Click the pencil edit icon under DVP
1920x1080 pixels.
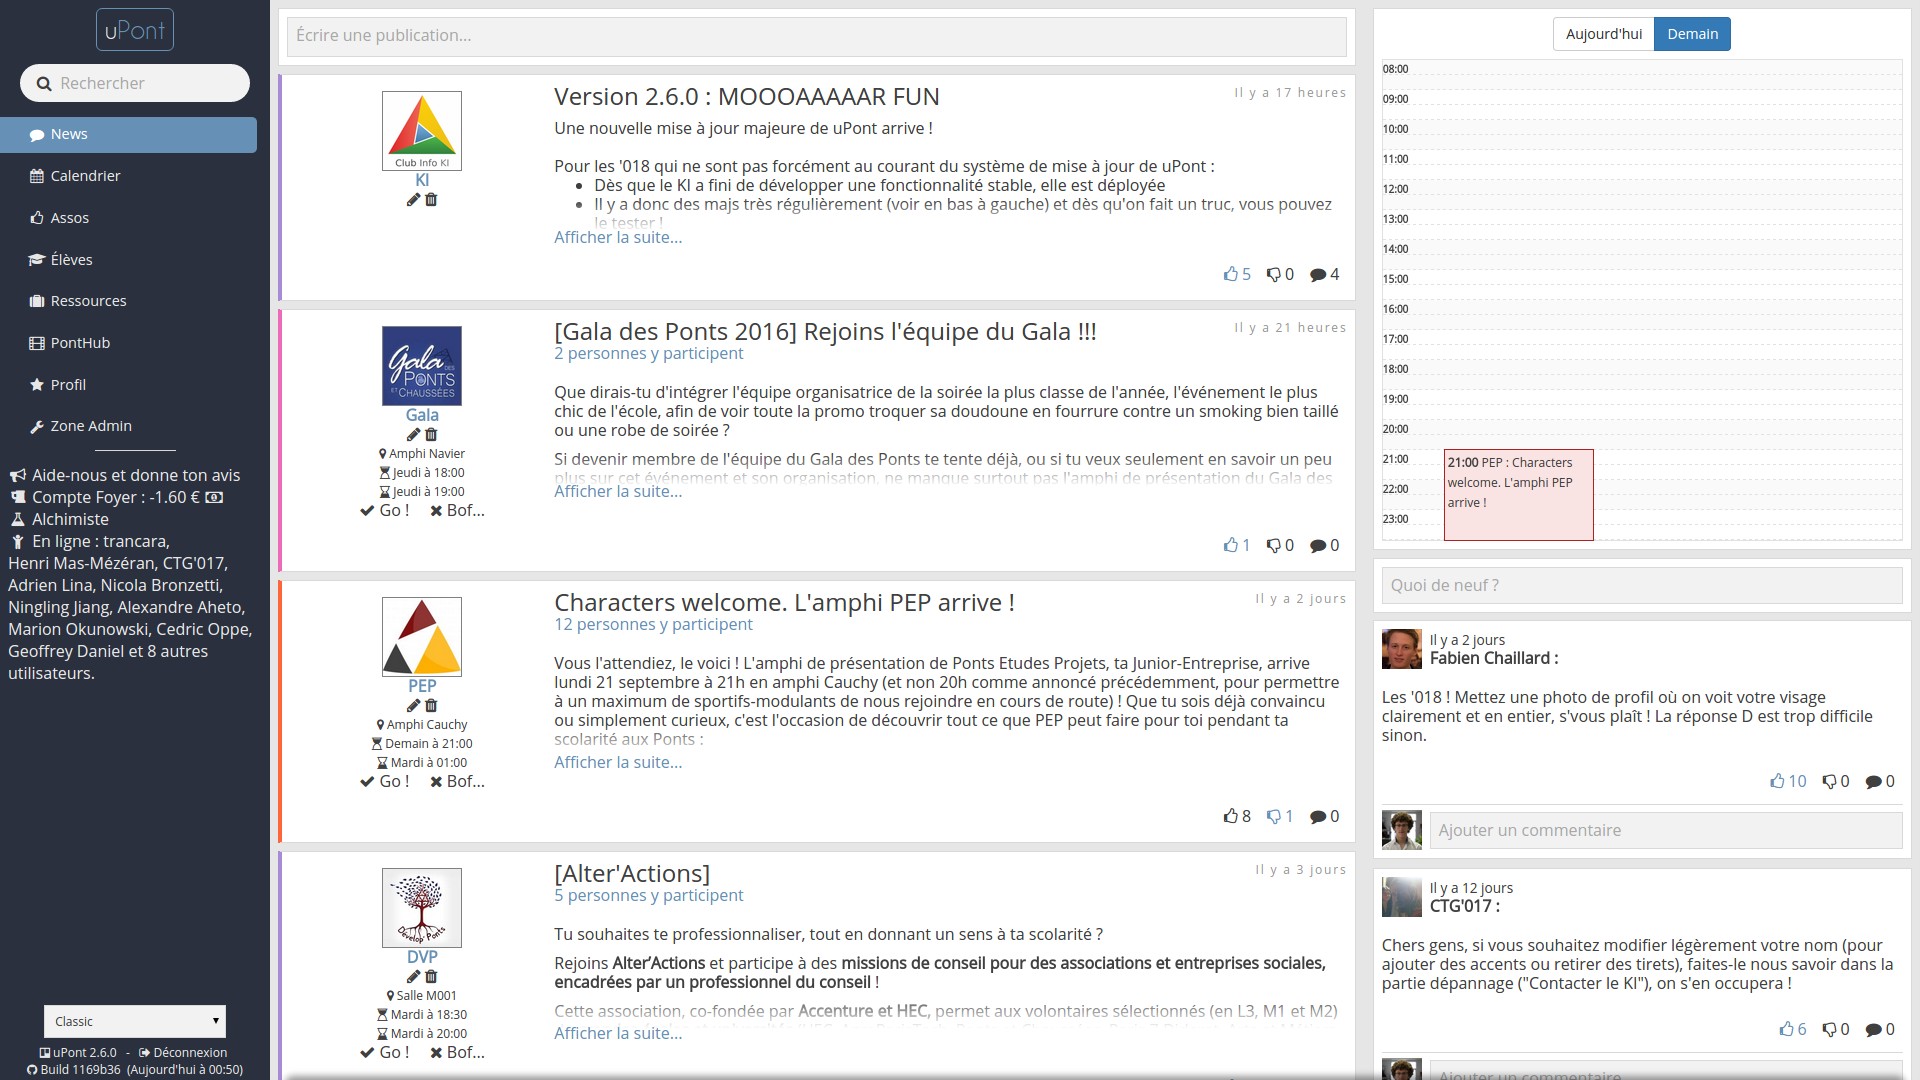click(x=413, y=977)
